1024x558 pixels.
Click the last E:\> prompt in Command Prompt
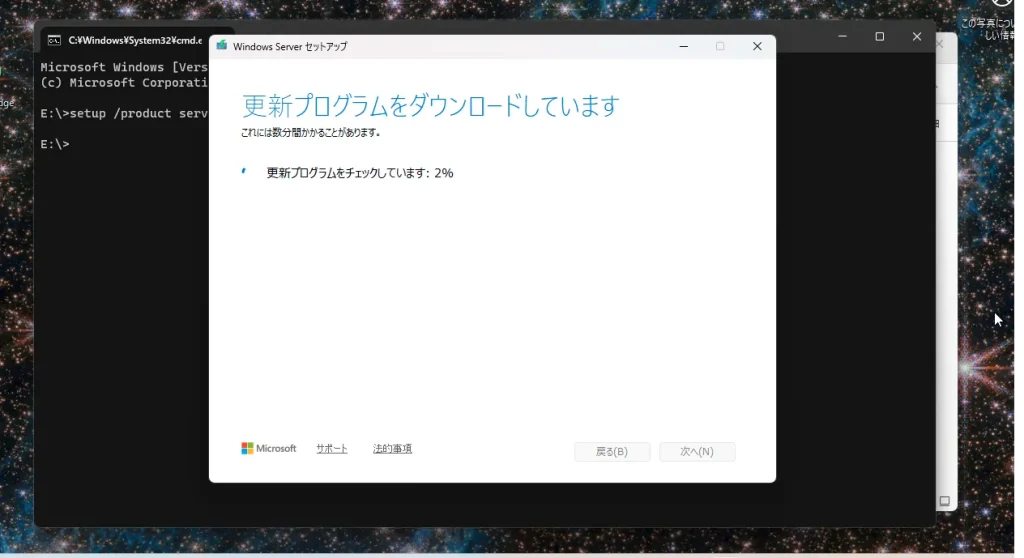pyautogui.click(x=55, y=144)
